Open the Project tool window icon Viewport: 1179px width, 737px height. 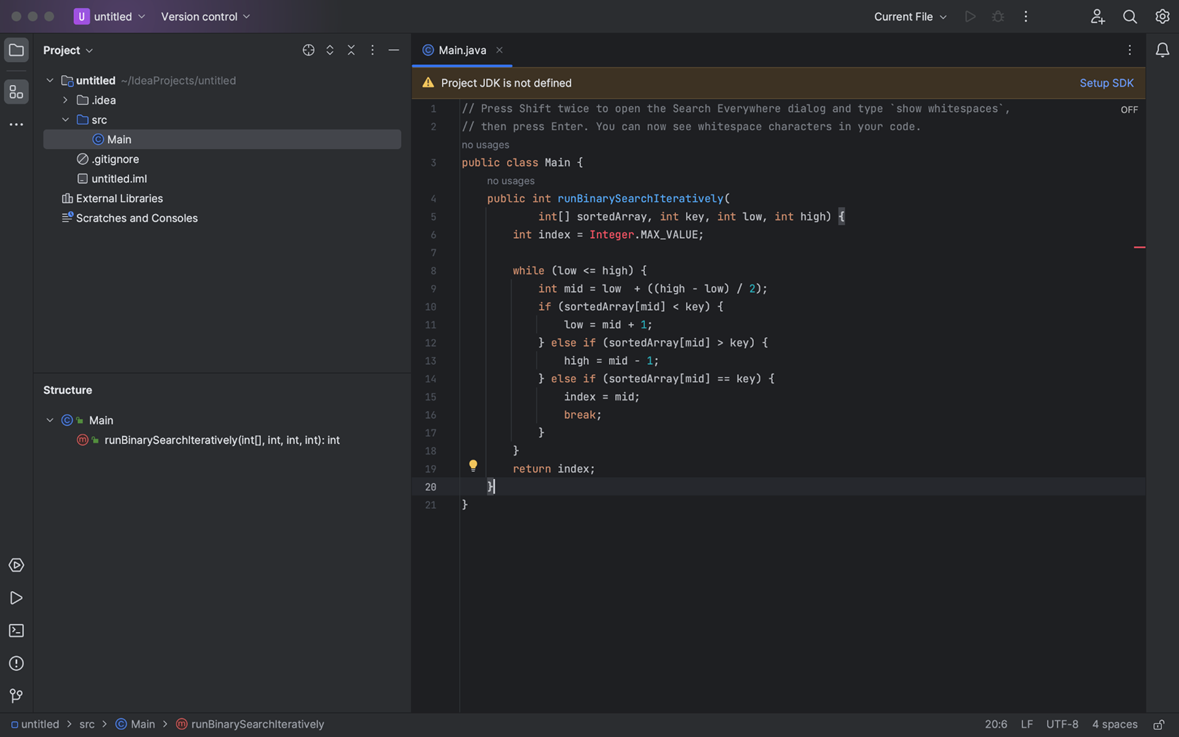point(16,50)
